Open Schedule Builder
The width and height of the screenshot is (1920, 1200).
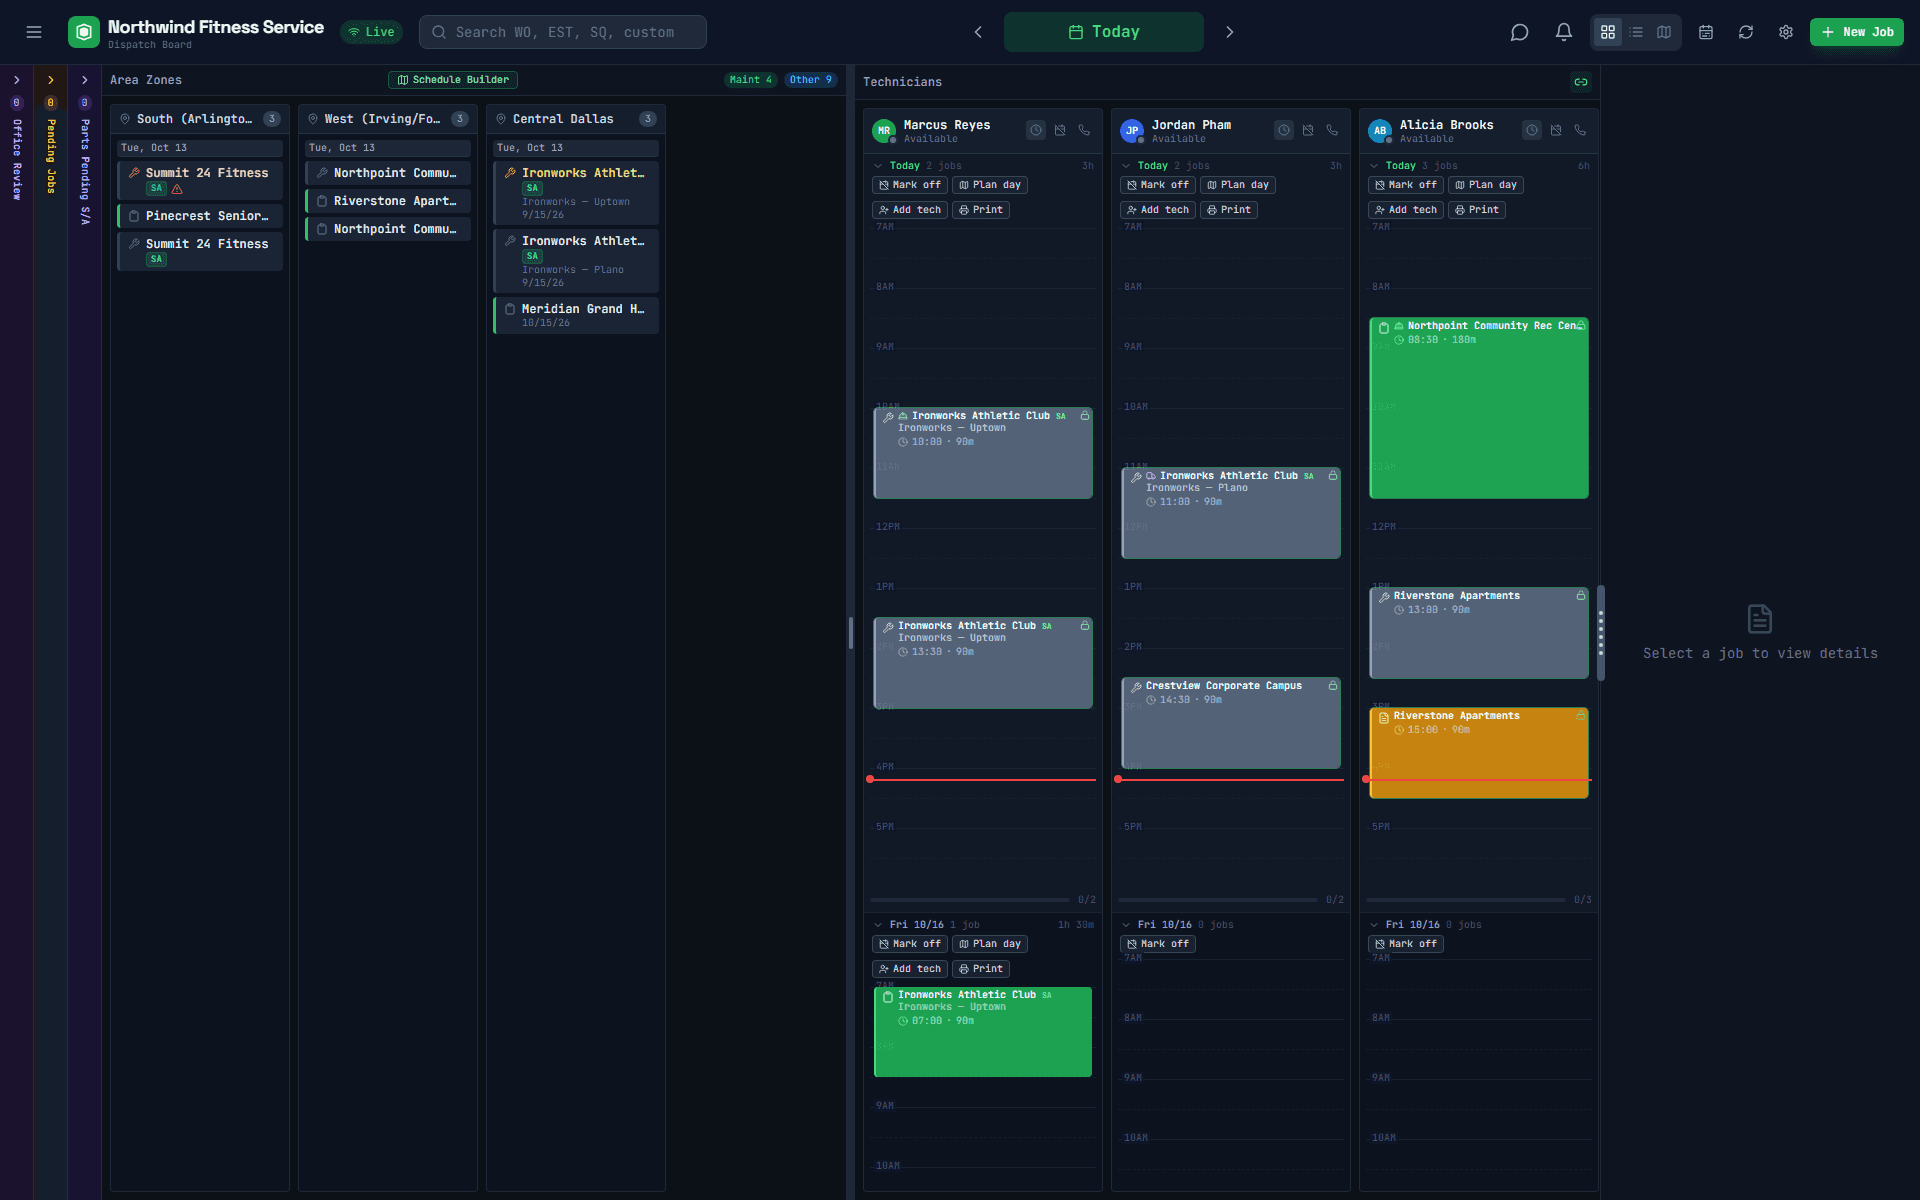(x=453, y=80)
